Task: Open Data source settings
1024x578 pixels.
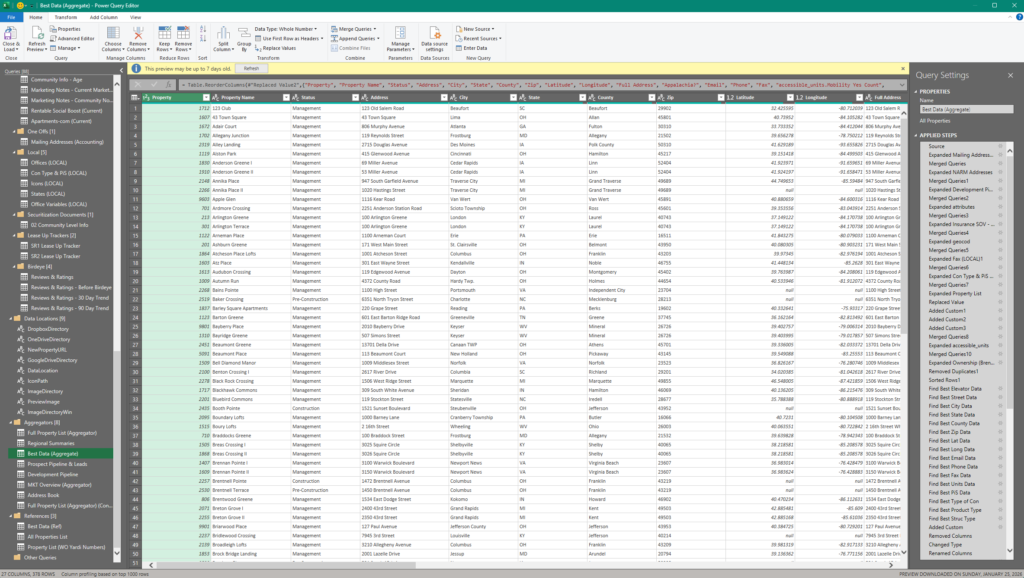Action: pos(434,35)
